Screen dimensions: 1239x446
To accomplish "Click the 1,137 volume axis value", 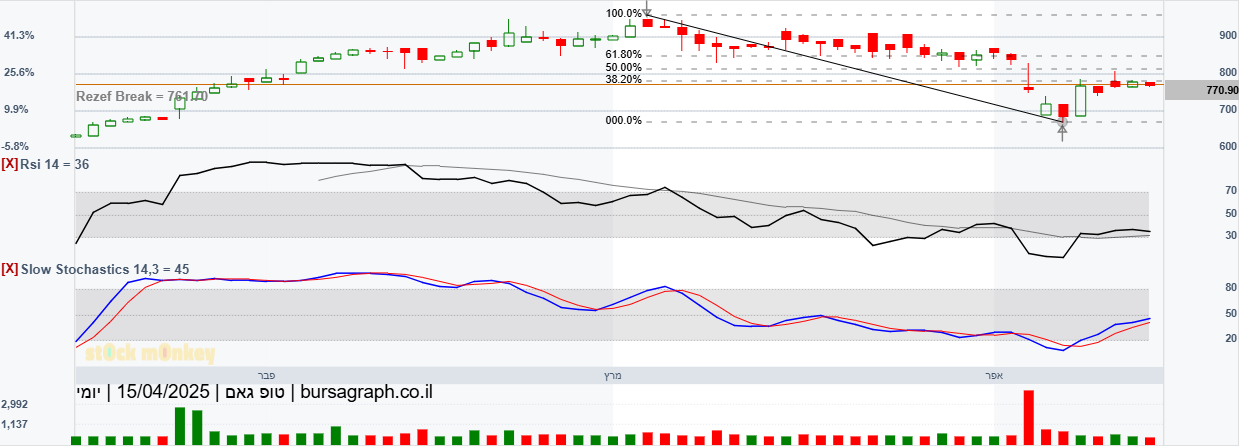I will pyautogui.click(x=15, y=423).
